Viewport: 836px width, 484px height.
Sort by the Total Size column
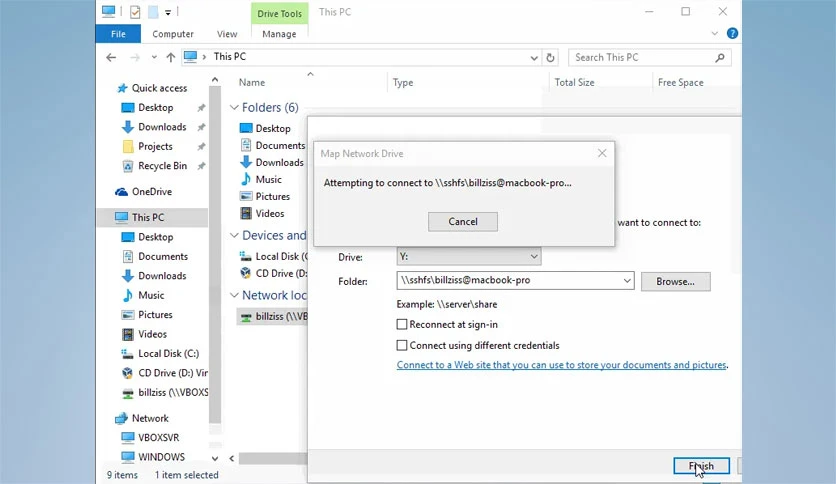574,83
